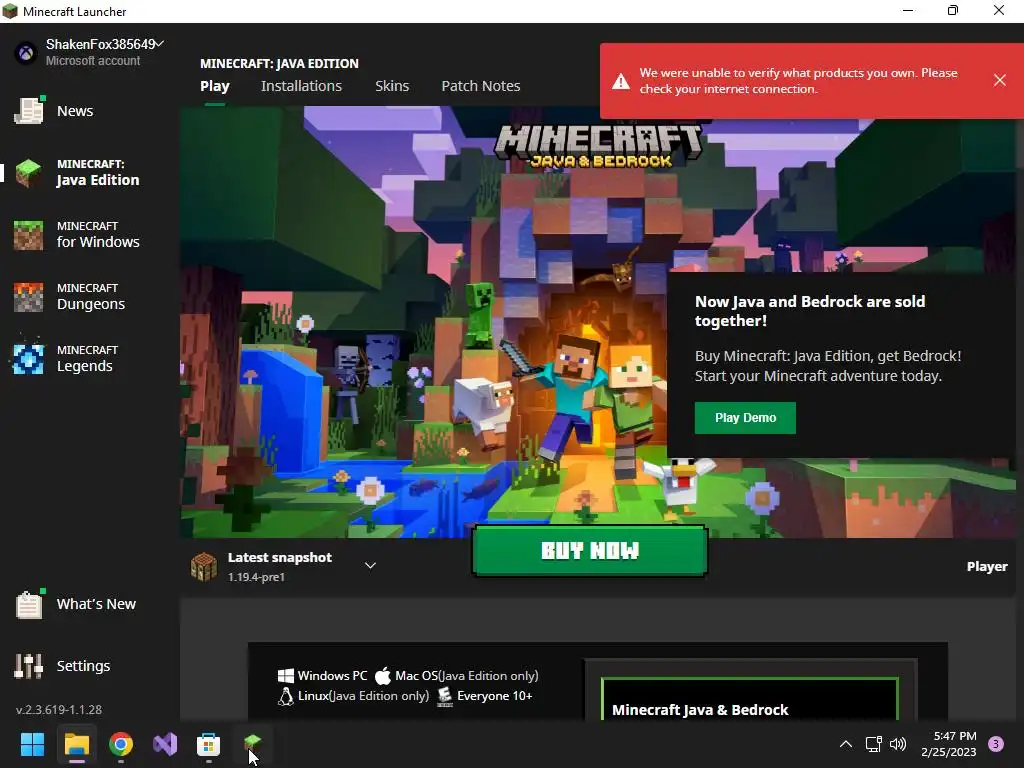1024x768 pixels.
Task: Open the notification badge showing 3
Action: tap(996, 744)
